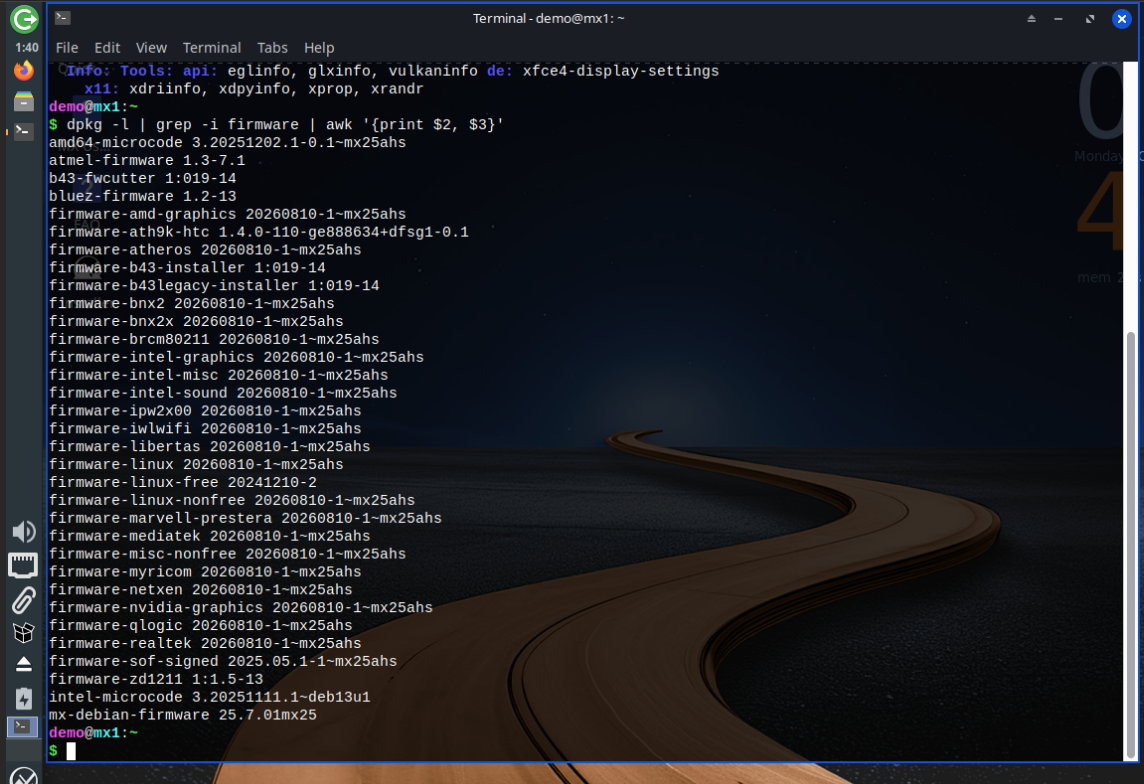Click the bluez-firmware 1.2-13 line
The width and height of the screenshot is (1144, 784).
[x=142, y=196]
